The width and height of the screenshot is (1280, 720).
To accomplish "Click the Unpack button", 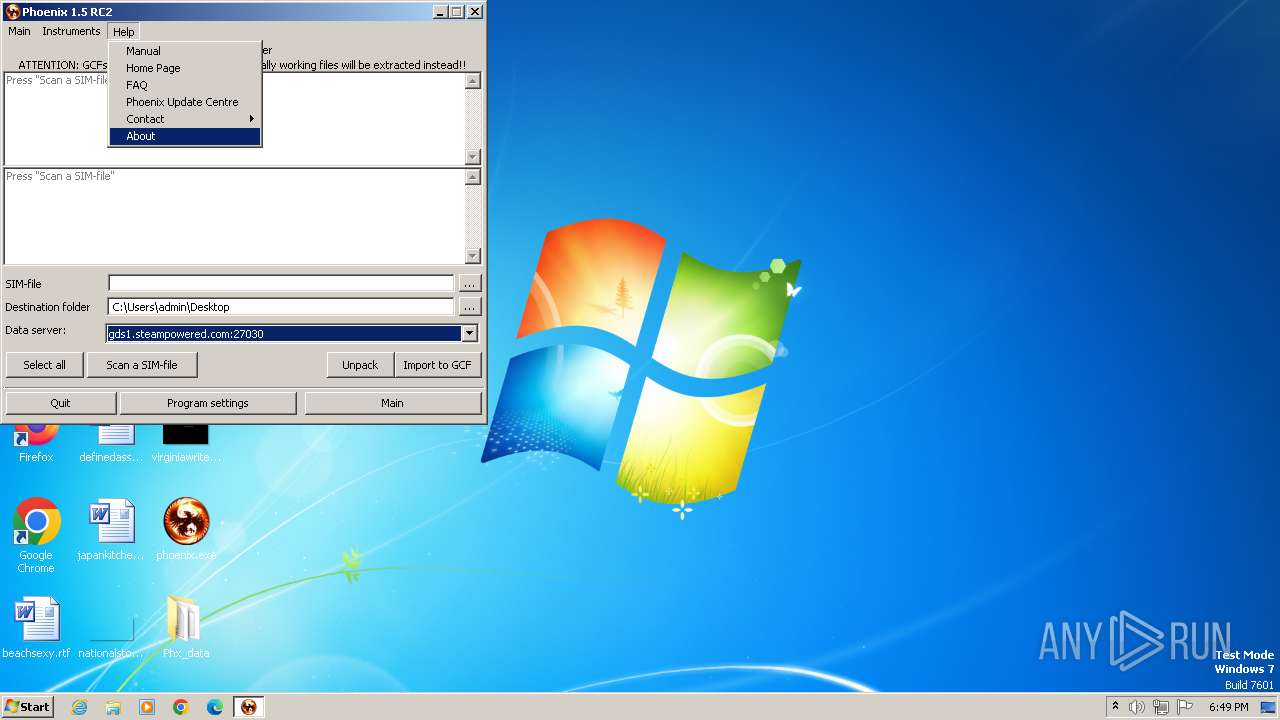I will click(360, 365).
